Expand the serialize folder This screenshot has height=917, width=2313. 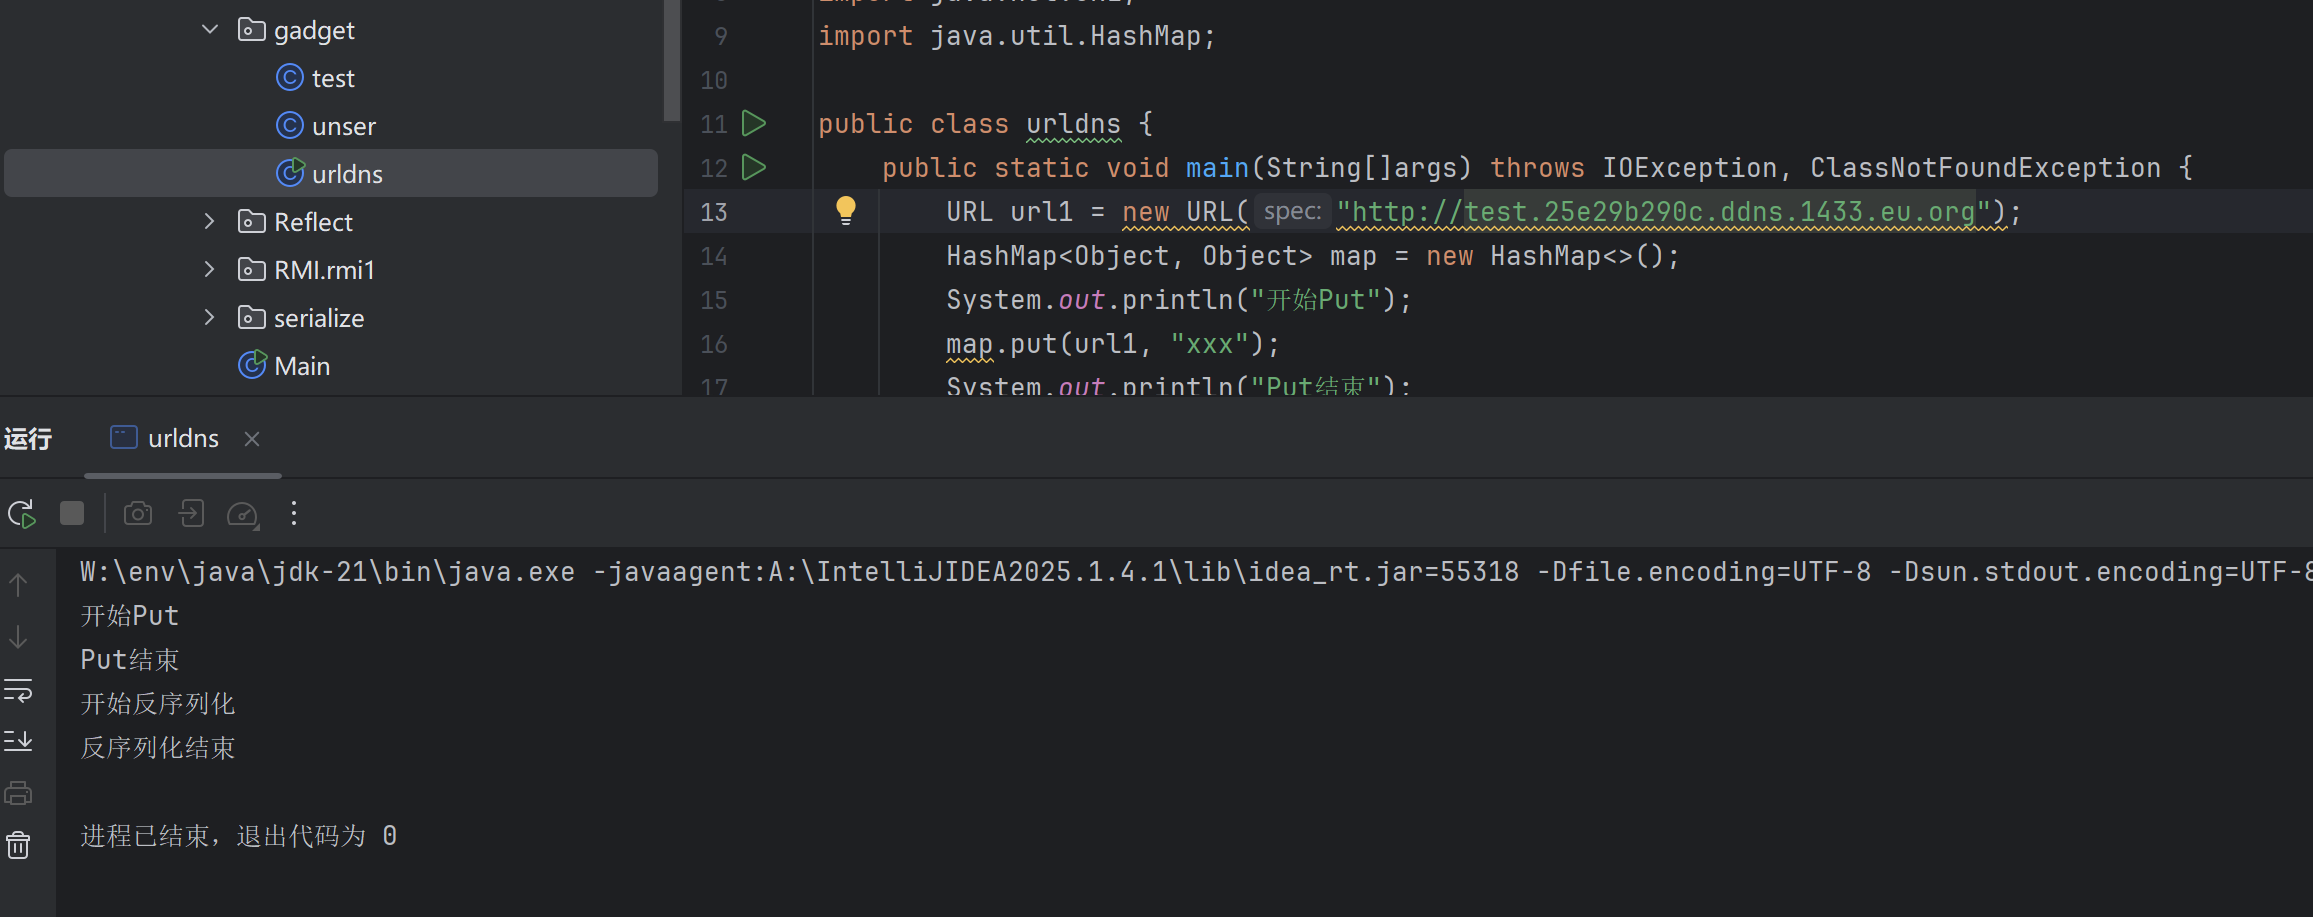click(x=210, y=318)
